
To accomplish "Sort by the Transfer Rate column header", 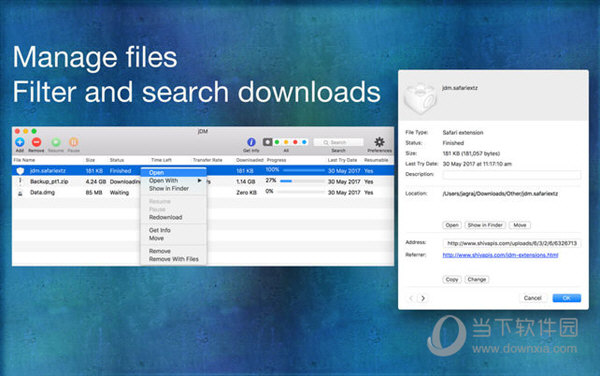I will (x=207, y=160).
